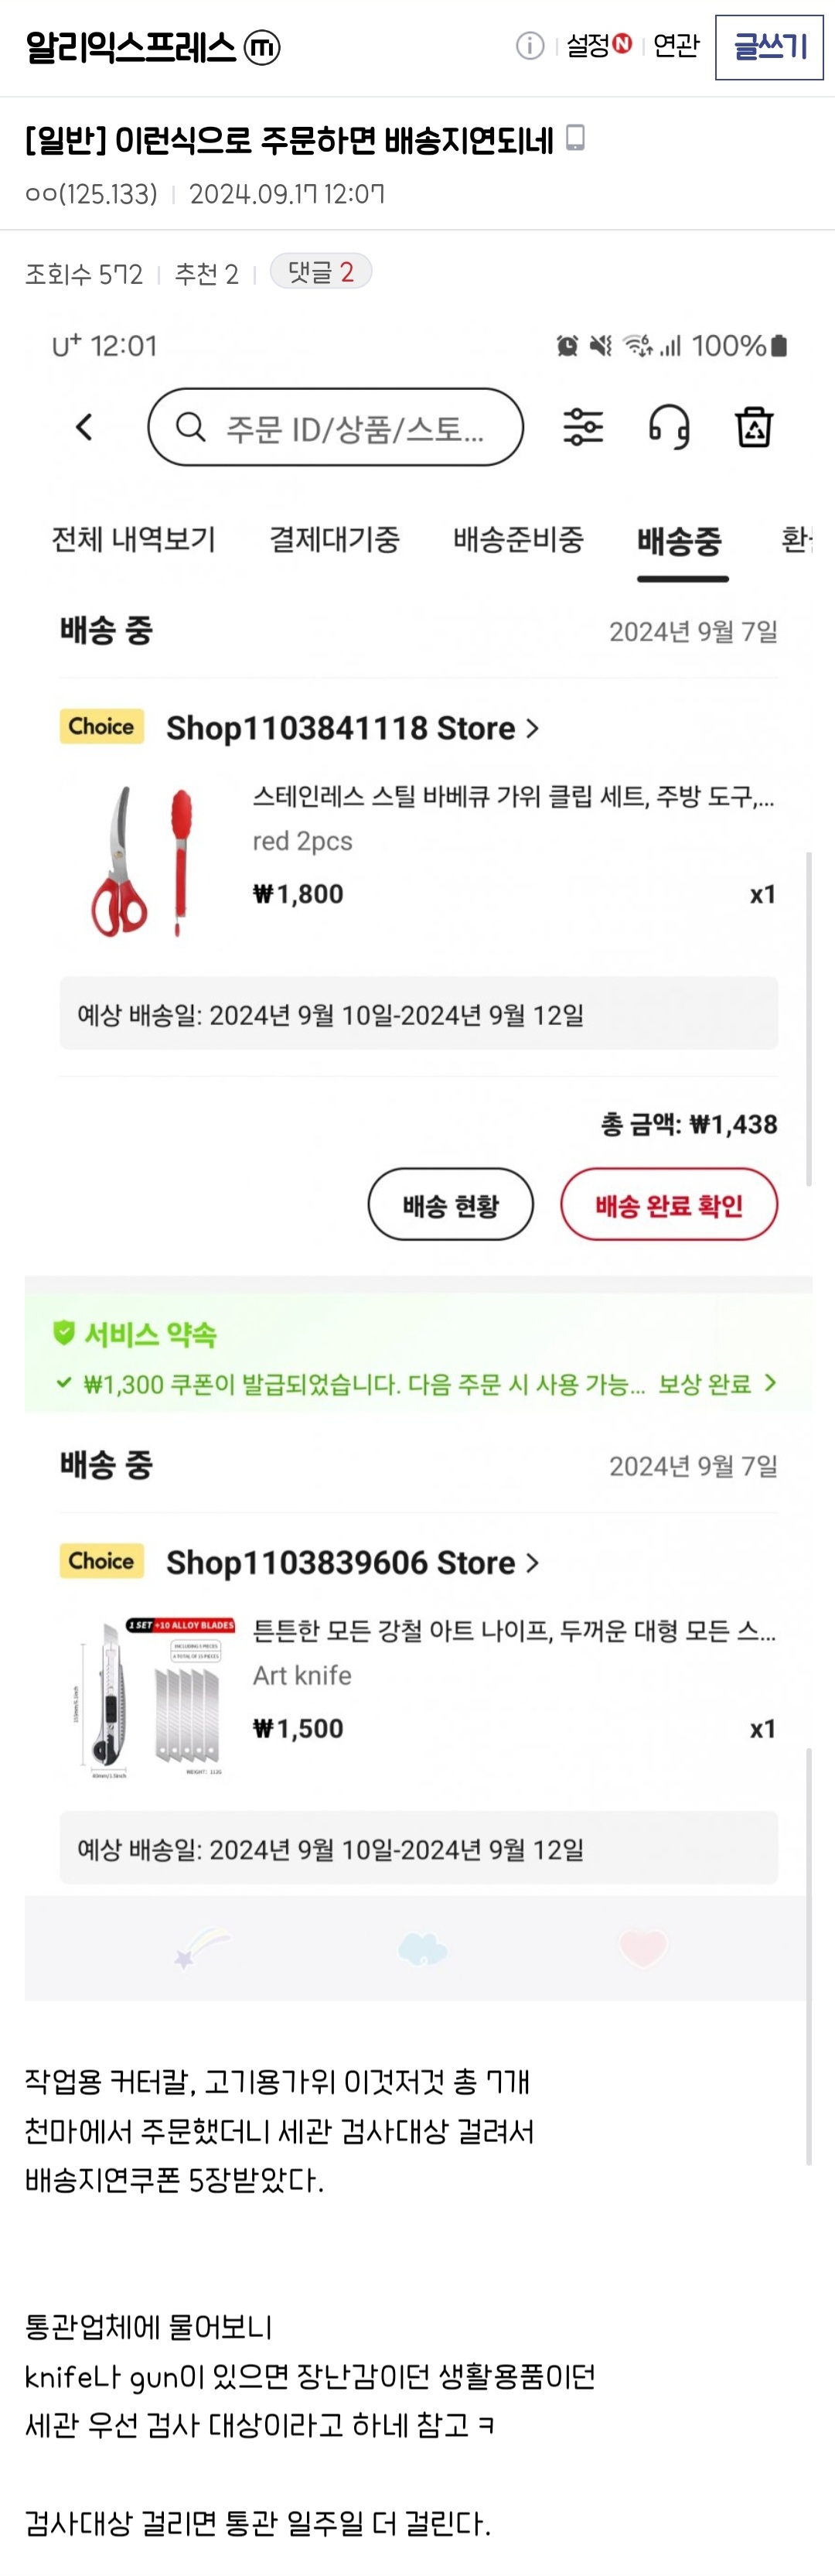Switch to 전체 내역보기 tab
The height and width of the screenshot is (2576, 835).
point(133,540)
